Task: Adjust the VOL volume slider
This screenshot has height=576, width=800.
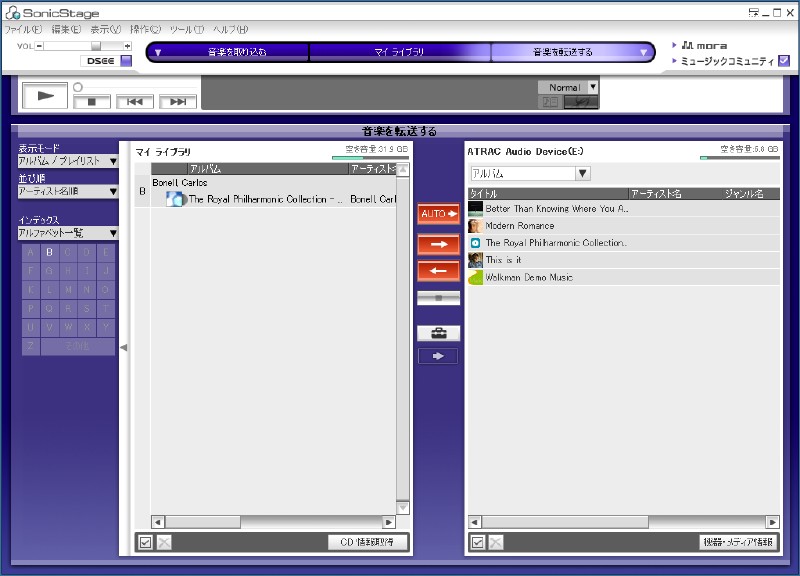Action: click(x=95, y=46)
